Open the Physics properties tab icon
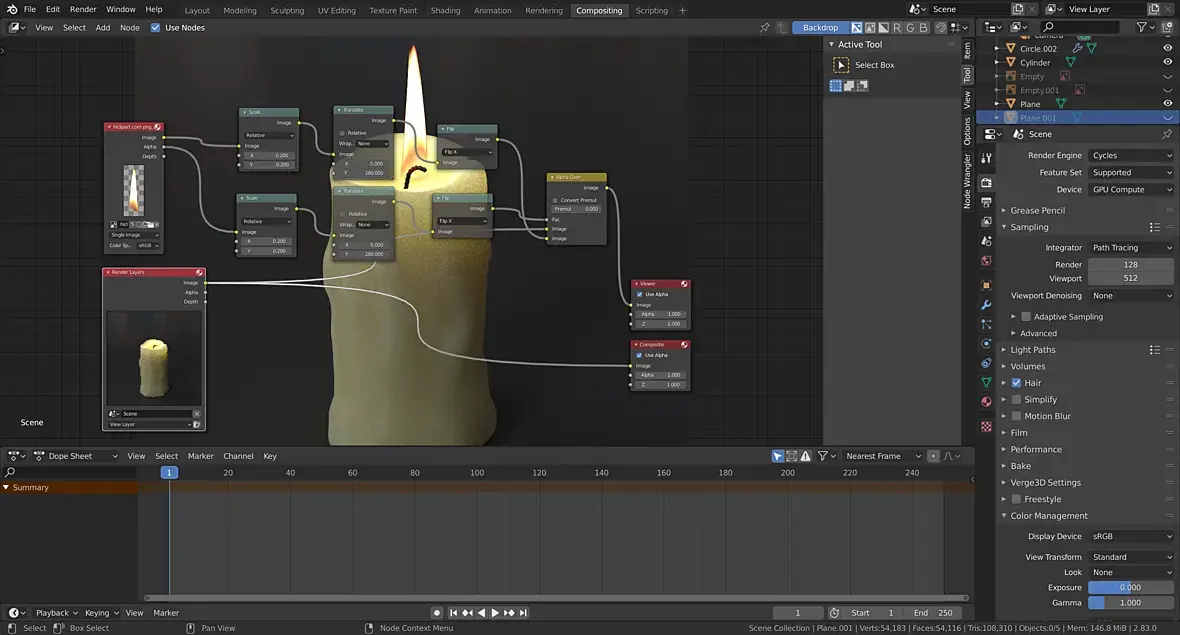 (x=986, y=344)
